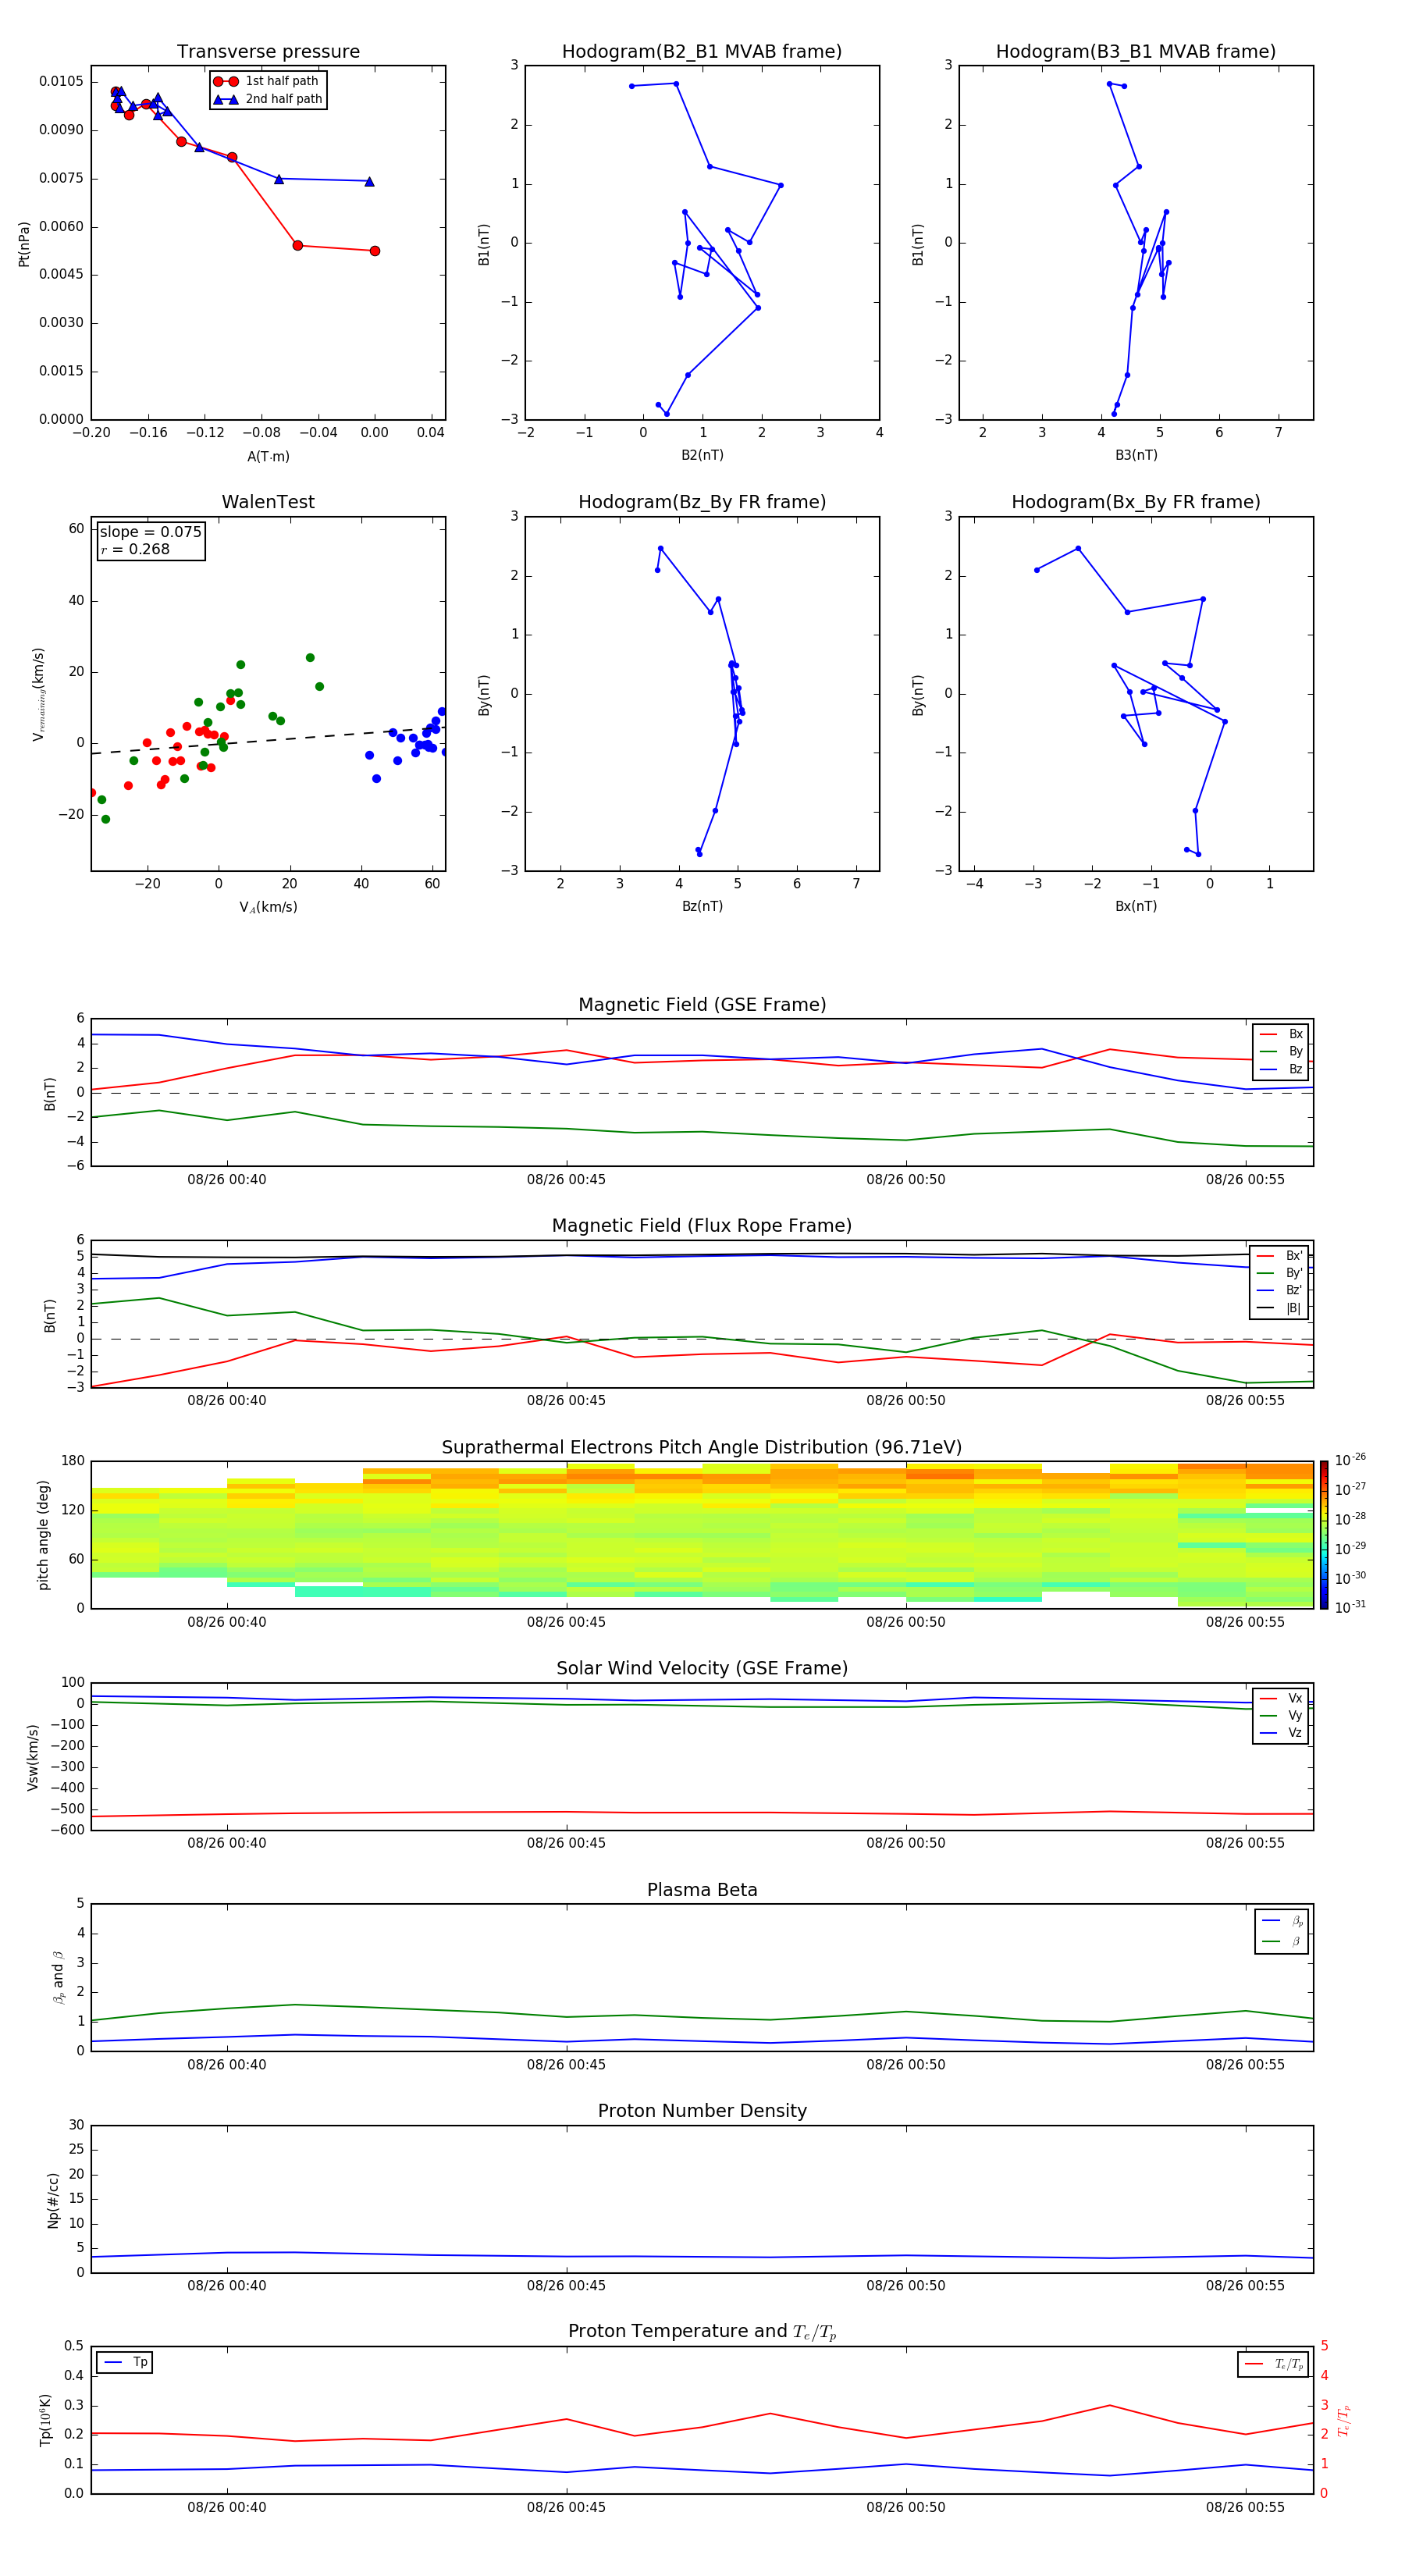Image resolution: width=1405 pixels, height=2576 pixels.
Task: Click the 10^-26 colorbar label
Action: click(x=1350, y=1460)
